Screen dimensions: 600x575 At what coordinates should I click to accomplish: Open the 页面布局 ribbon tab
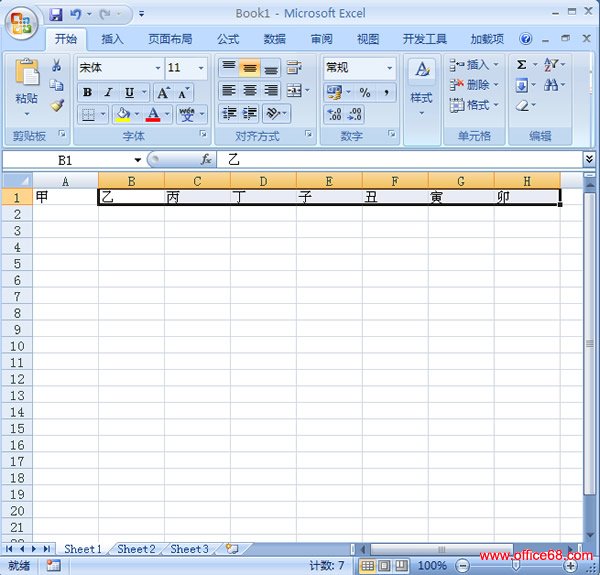(170, 39)
